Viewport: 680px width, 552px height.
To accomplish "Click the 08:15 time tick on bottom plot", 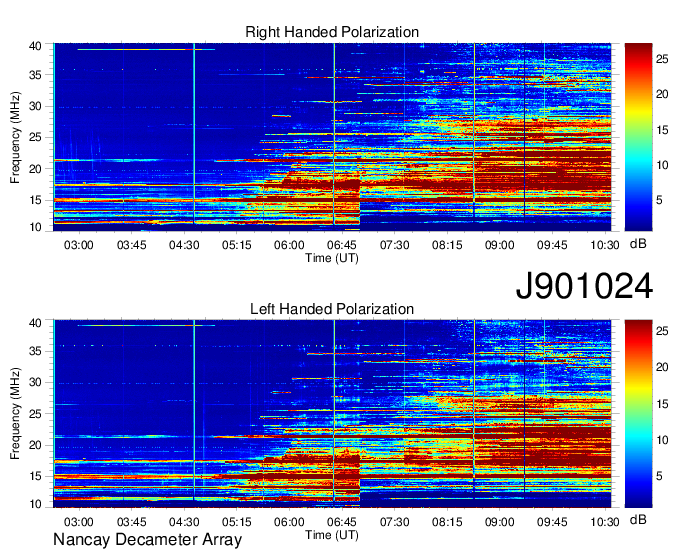I will click(x=447, y=522).
